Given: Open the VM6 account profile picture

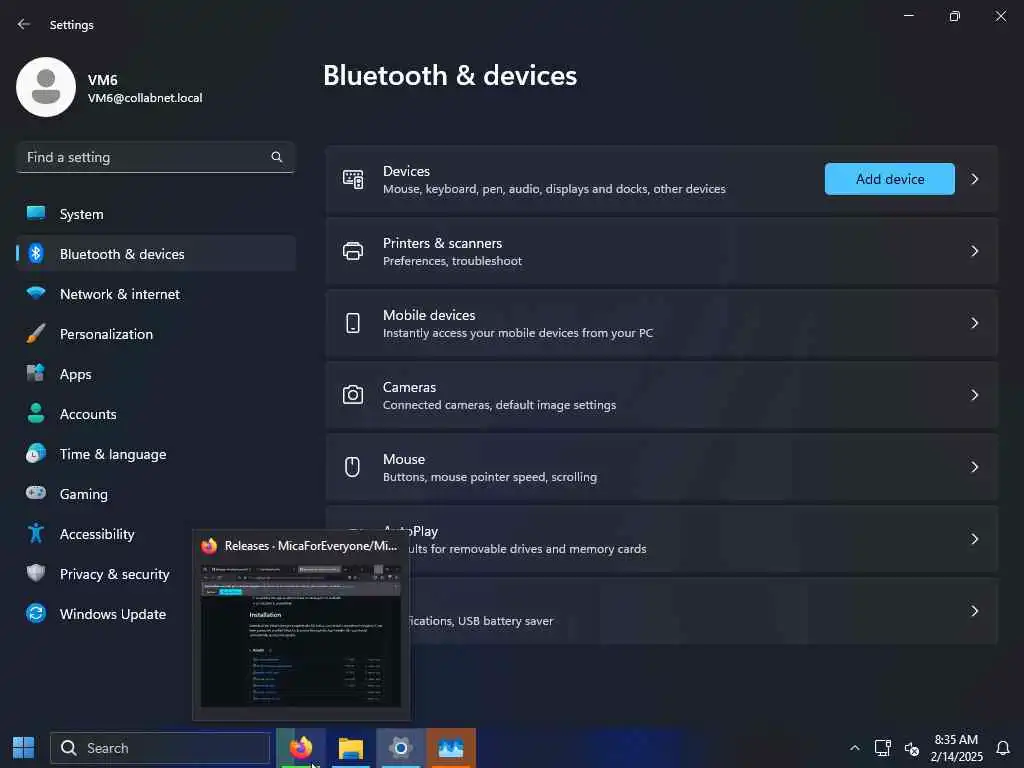Looking at the screenshot, I should pyautogui.click(x=46, y=87).
